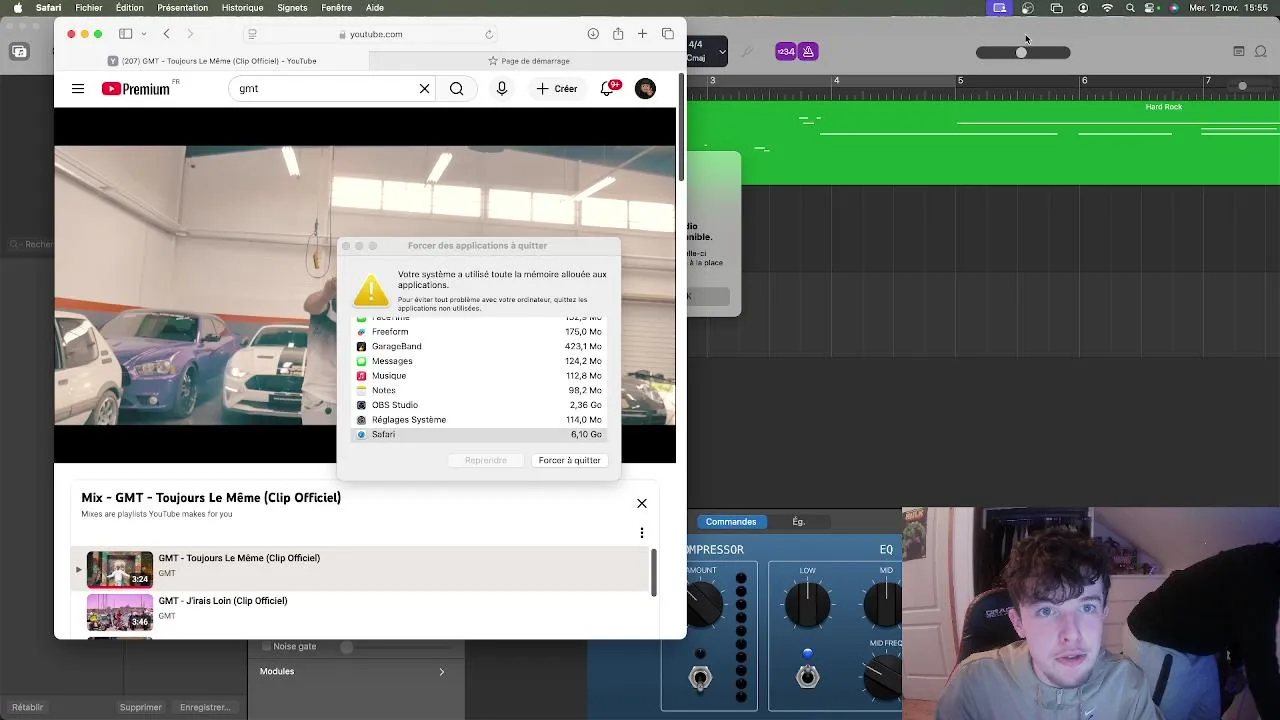Go to YouTube Premium home logo
The image size is (1280, 720).
136,89
